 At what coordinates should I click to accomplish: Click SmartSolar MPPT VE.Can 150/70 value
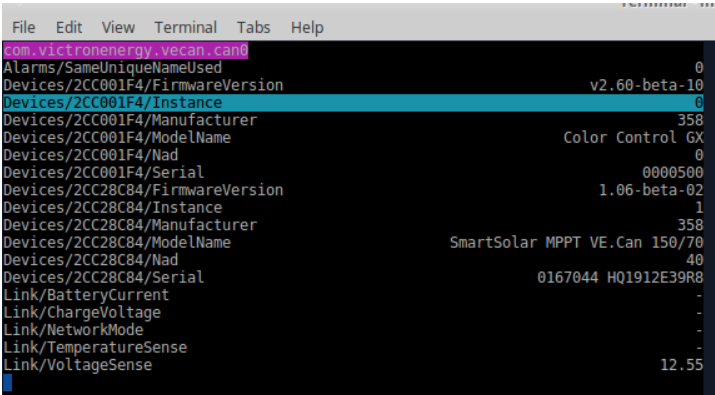coord(576,243)
